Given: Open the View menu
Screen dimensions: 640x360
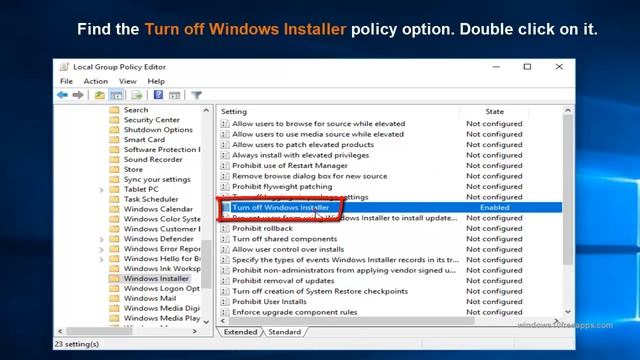Looking at the screenshot, I should (x=128, y=81).
